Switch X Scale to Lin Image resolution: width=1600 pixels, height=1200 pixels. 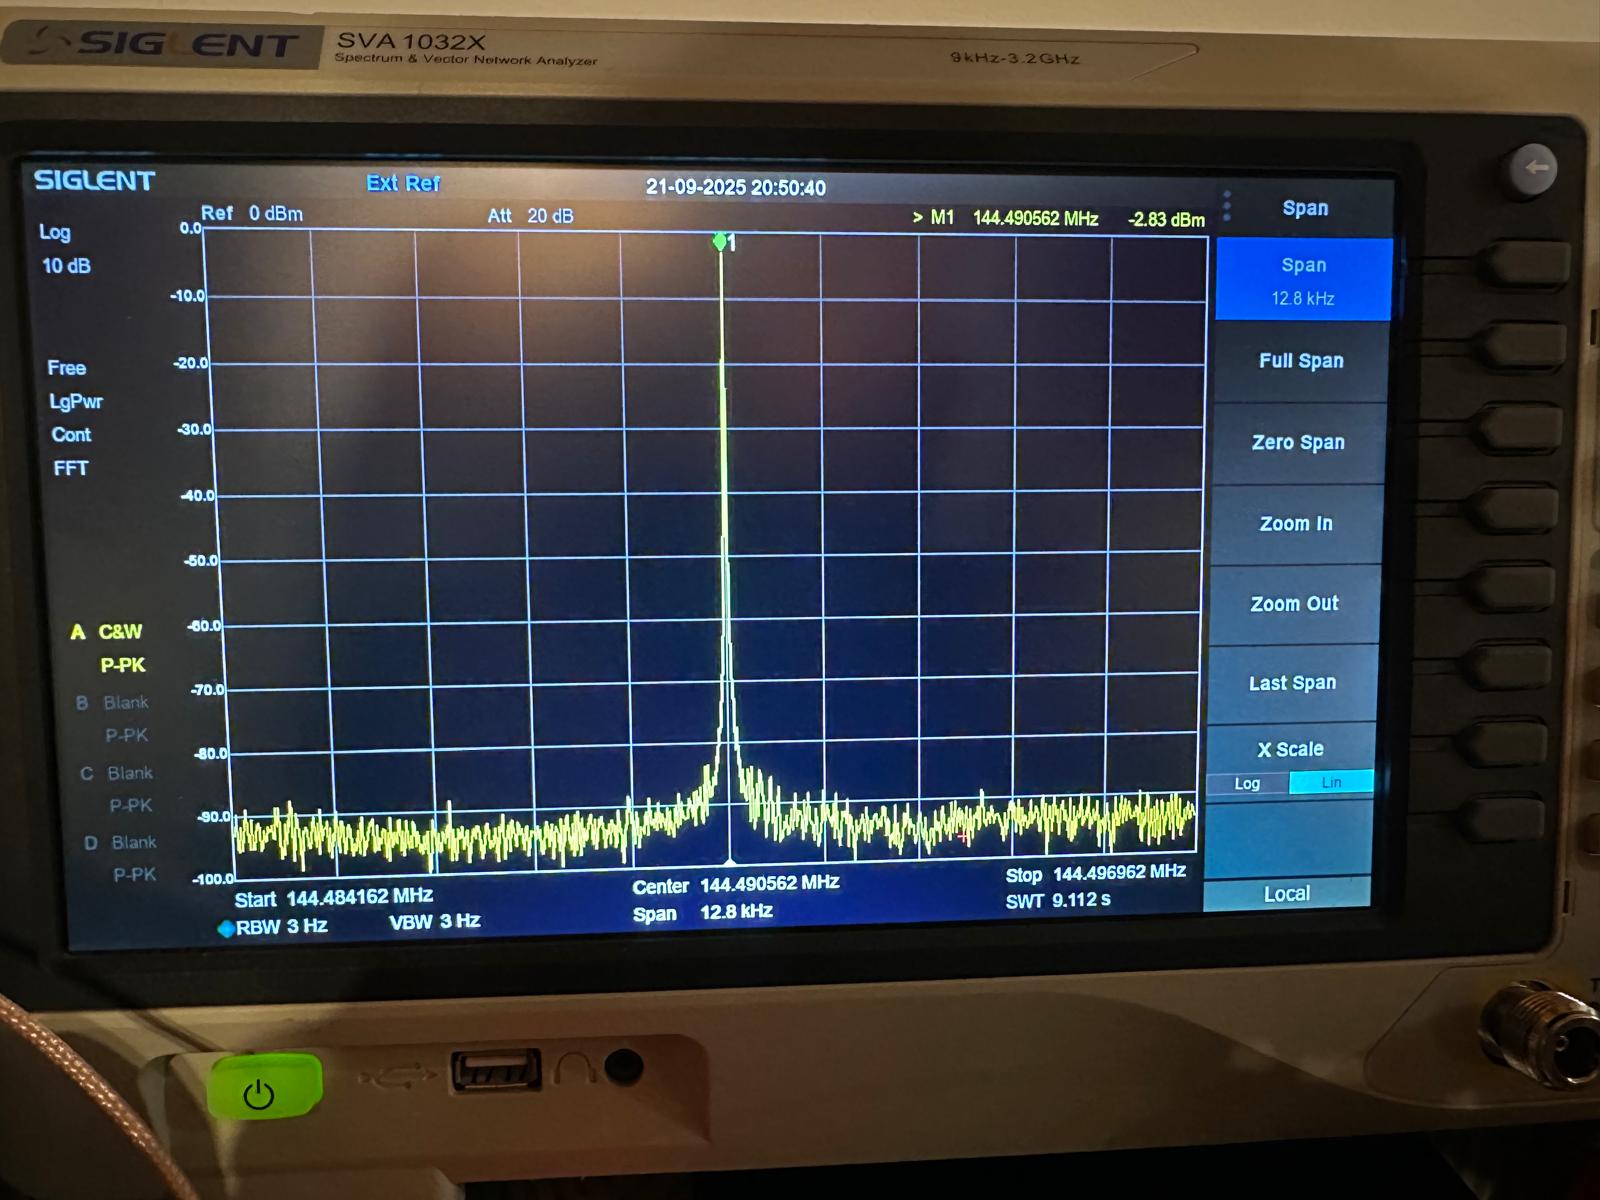point(1331,783)
